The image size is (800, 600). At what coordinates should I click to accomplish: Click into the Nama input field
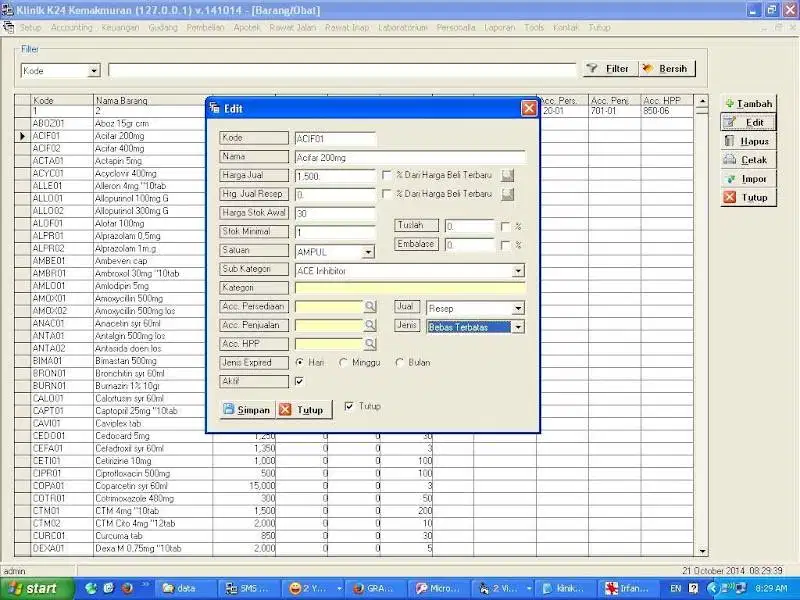410,158
